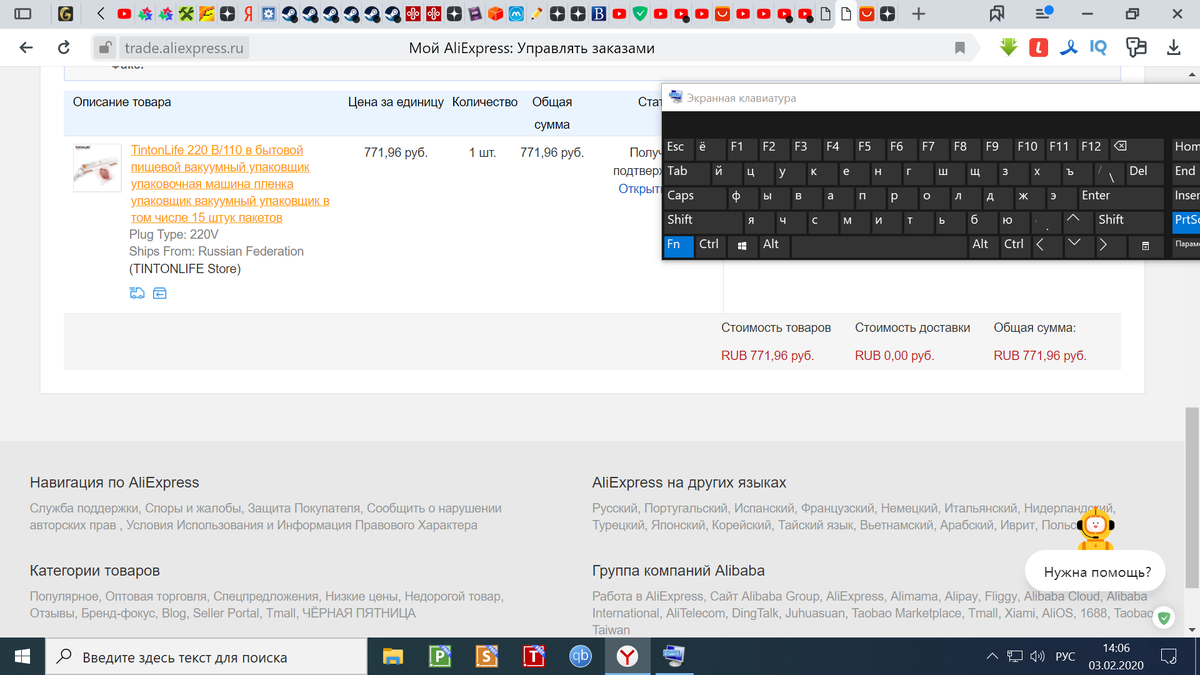Click the delivery truck icon under product
The height and width of the screenshot is (675, 1200).
coord(137,293)
